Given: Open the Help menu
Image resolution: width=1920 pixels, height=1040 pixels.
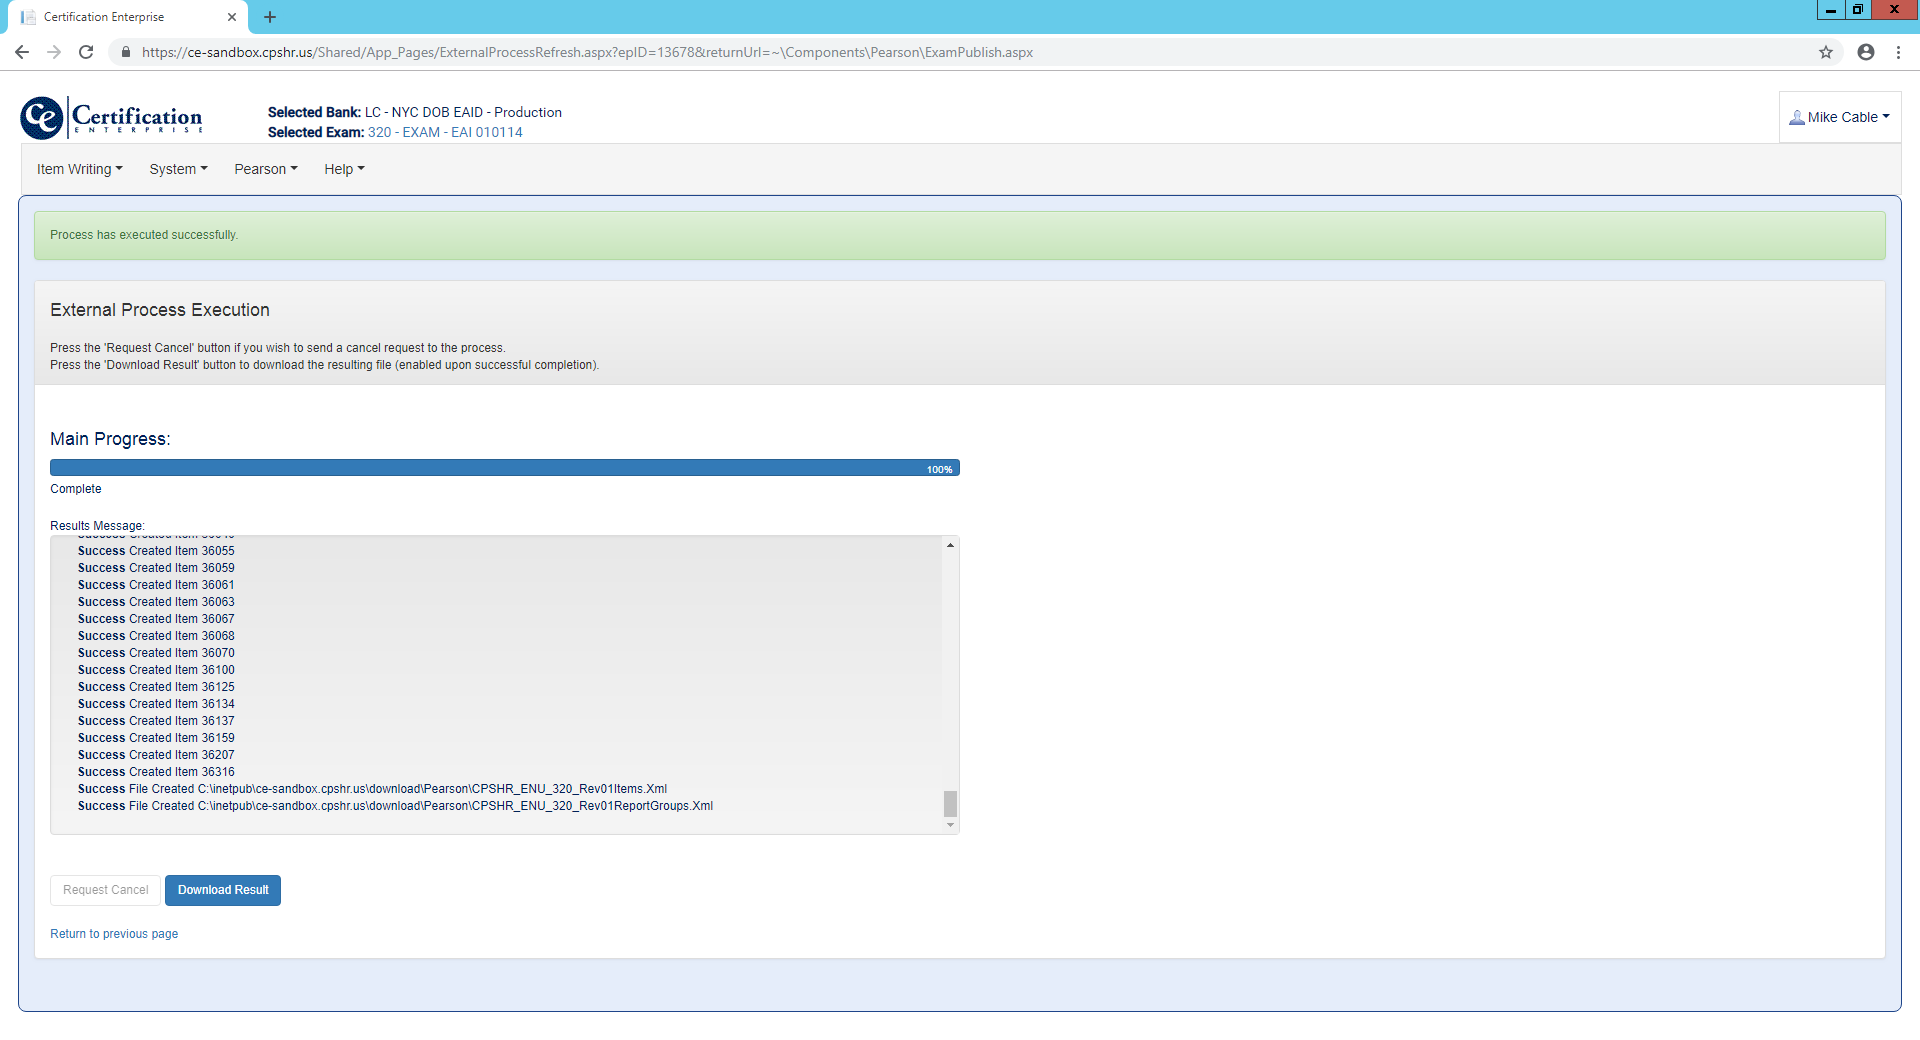Looking at the screenshot, I should pyautogui.click(x=344, y=169).
